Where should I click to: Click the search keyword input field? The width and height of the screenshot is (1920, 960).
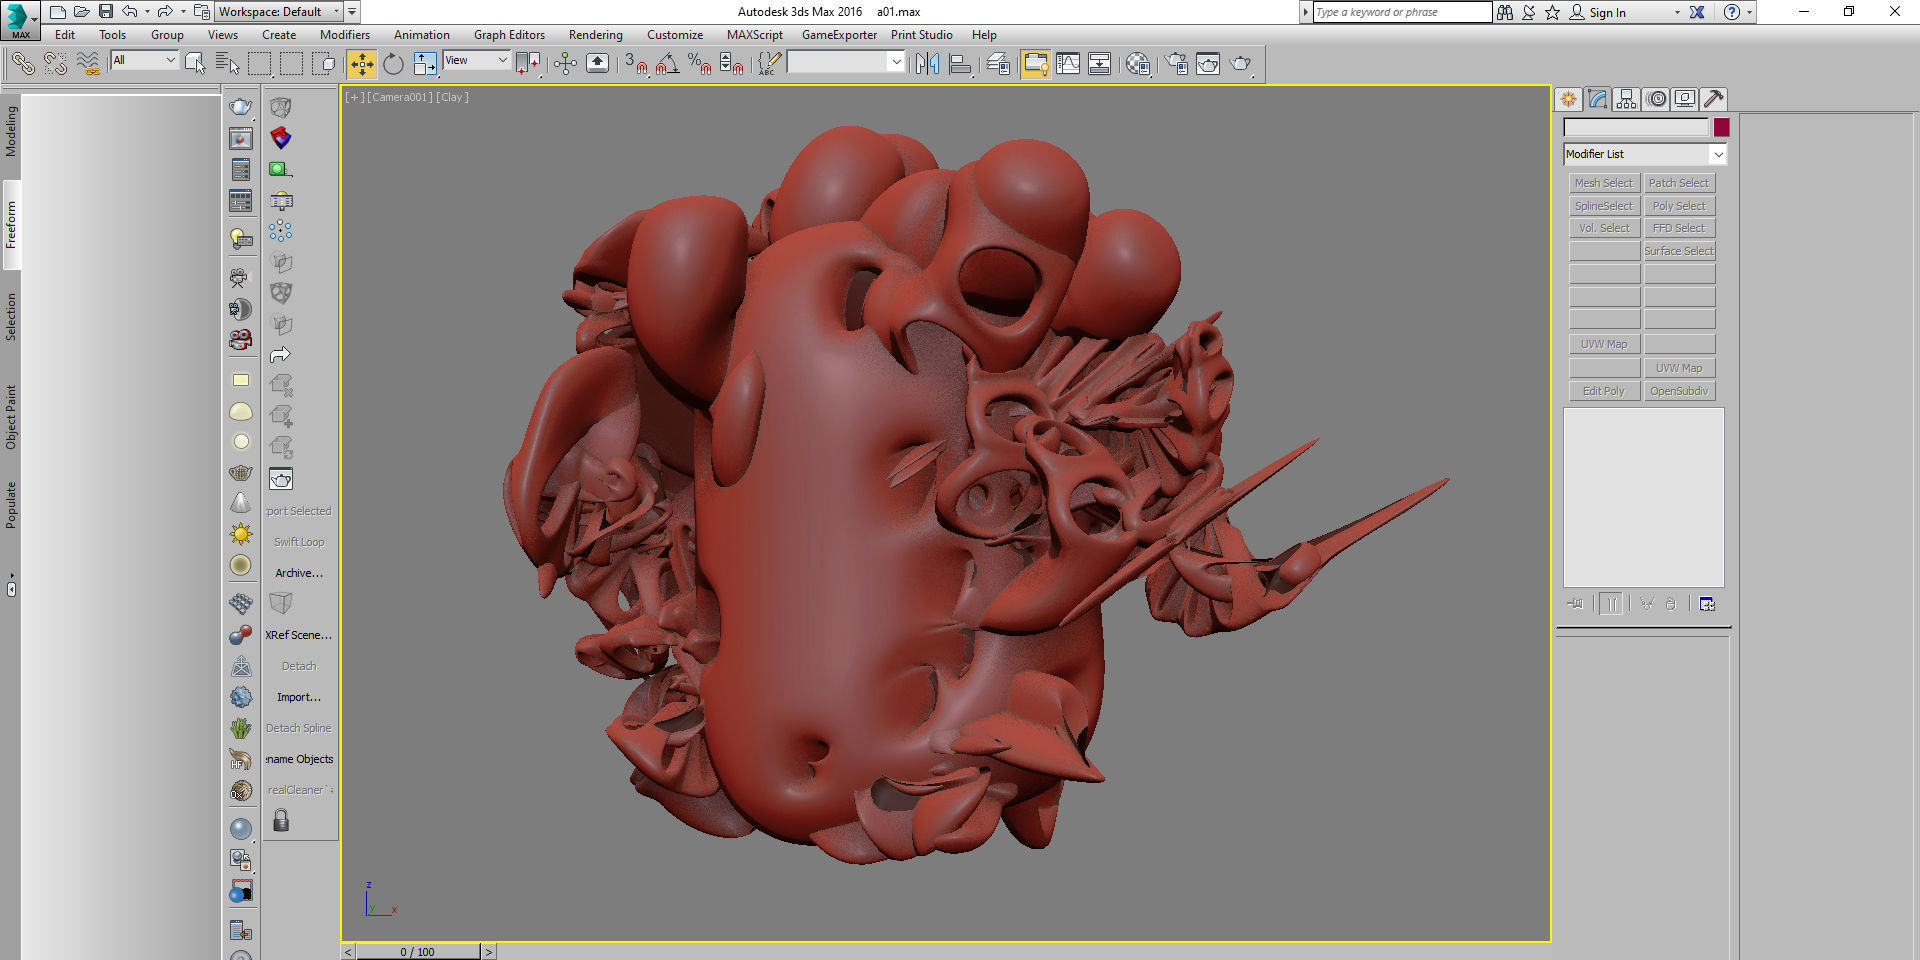pos(1402,12)
